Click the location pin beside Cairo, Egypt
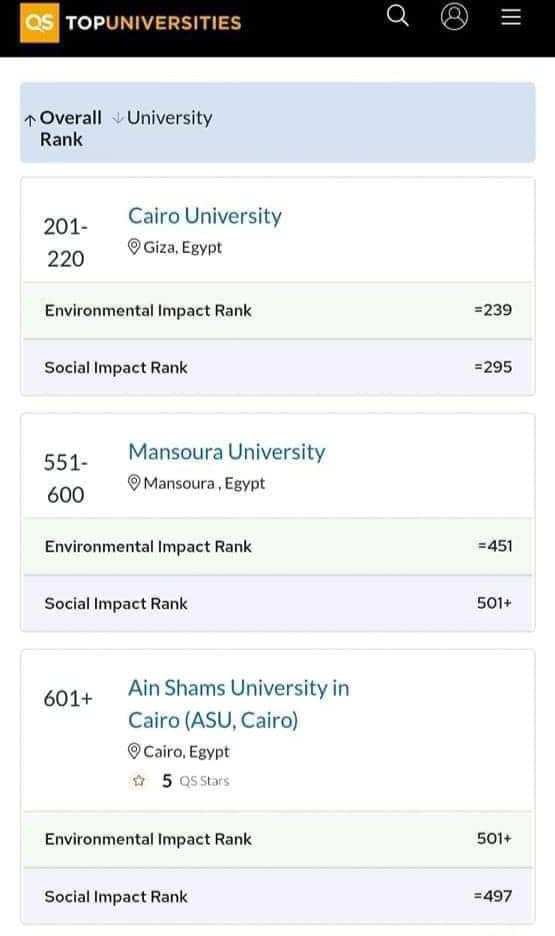This screenshot has height=936, width=555. (134, 751)
